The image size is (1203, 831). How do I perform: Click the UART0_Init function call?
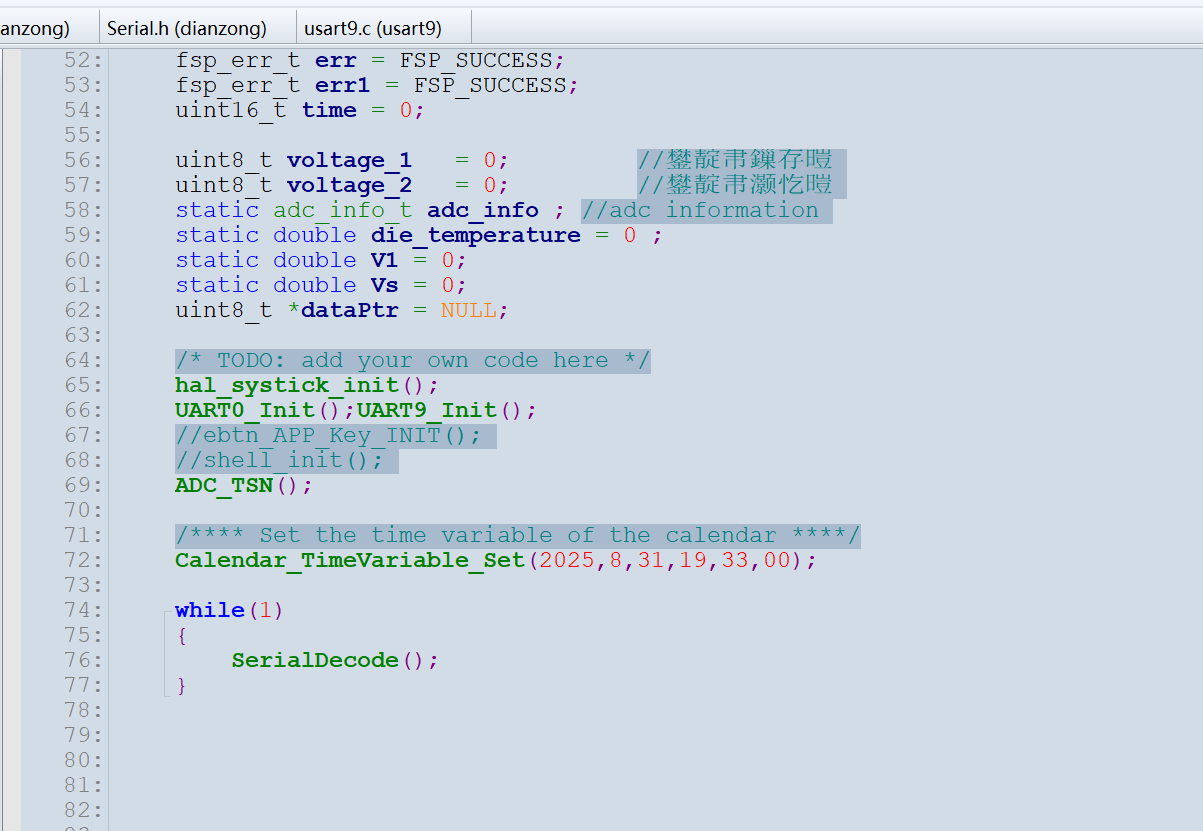[x=244, y=410]
